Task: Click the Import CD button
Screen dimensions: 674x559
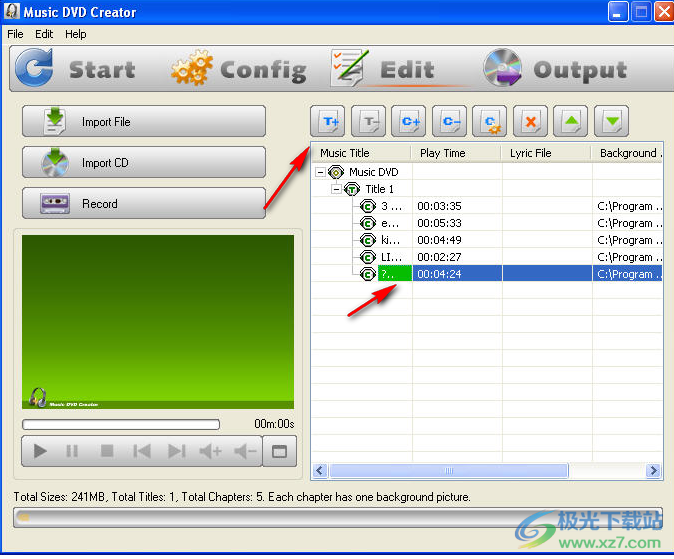Action: (x=144, y=163)
